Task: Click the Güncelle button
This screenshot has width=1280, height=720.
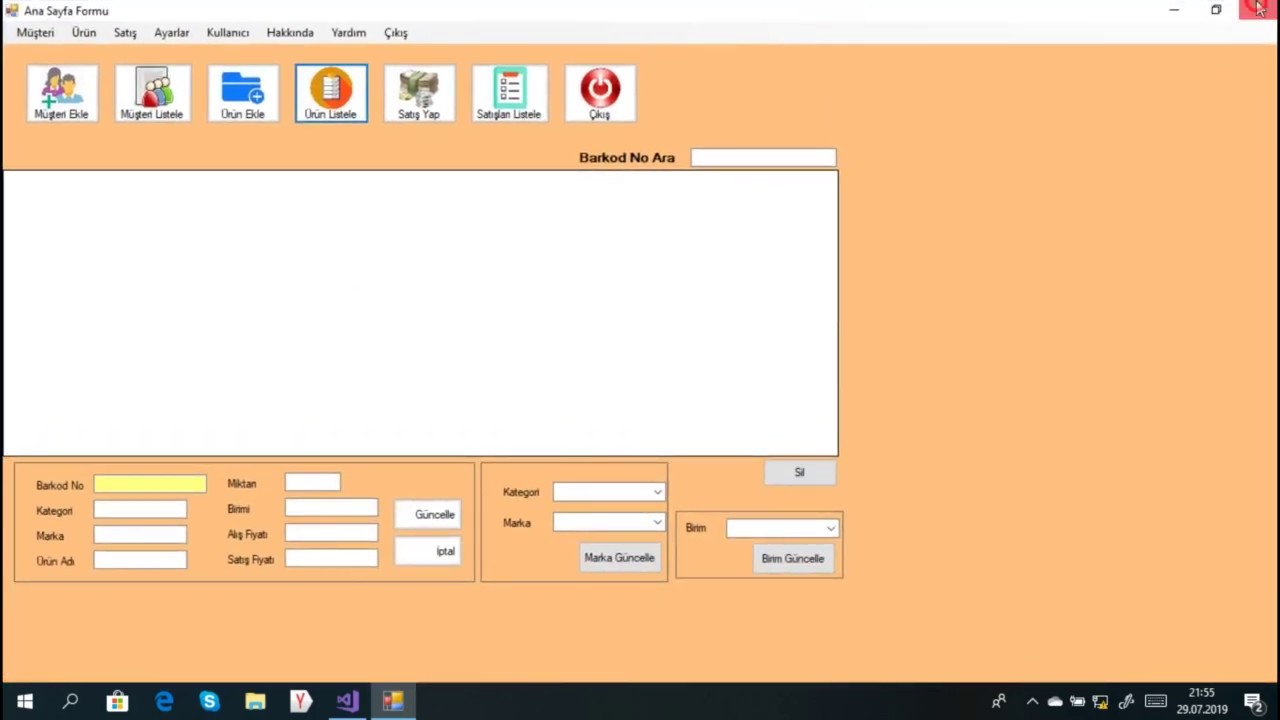Action: 428,514
